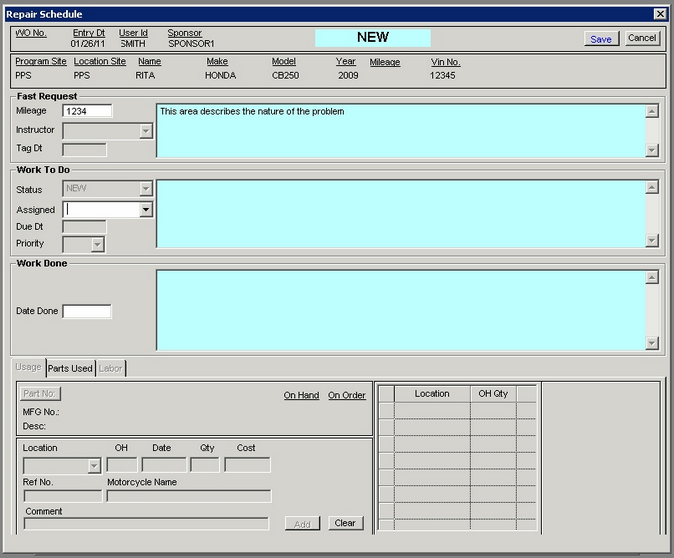Viewport: 674px width, 558px height.
Task: Click the On Hand link
Action: pyautogui.click(x=301, y=395)
